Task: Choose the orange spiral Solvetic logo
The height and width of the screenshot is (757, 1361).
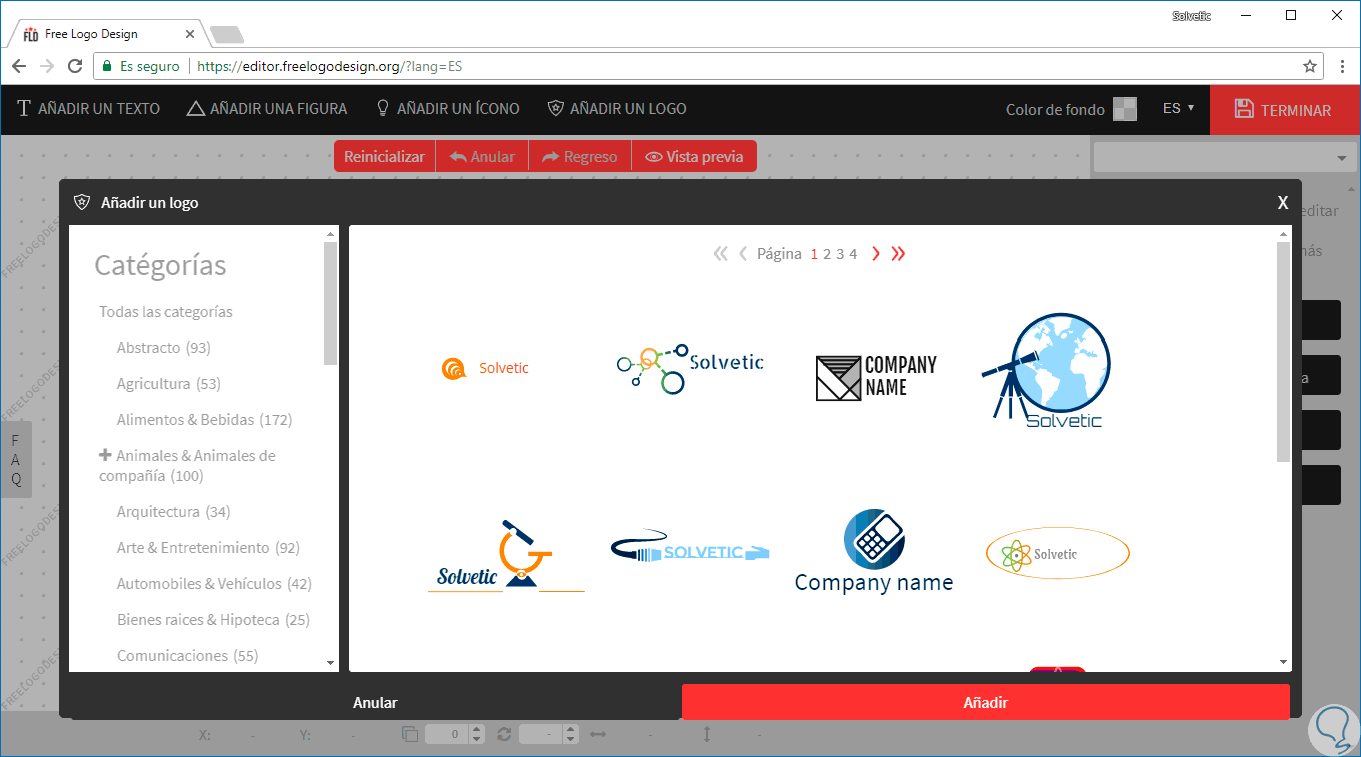Action: (485, 369)
